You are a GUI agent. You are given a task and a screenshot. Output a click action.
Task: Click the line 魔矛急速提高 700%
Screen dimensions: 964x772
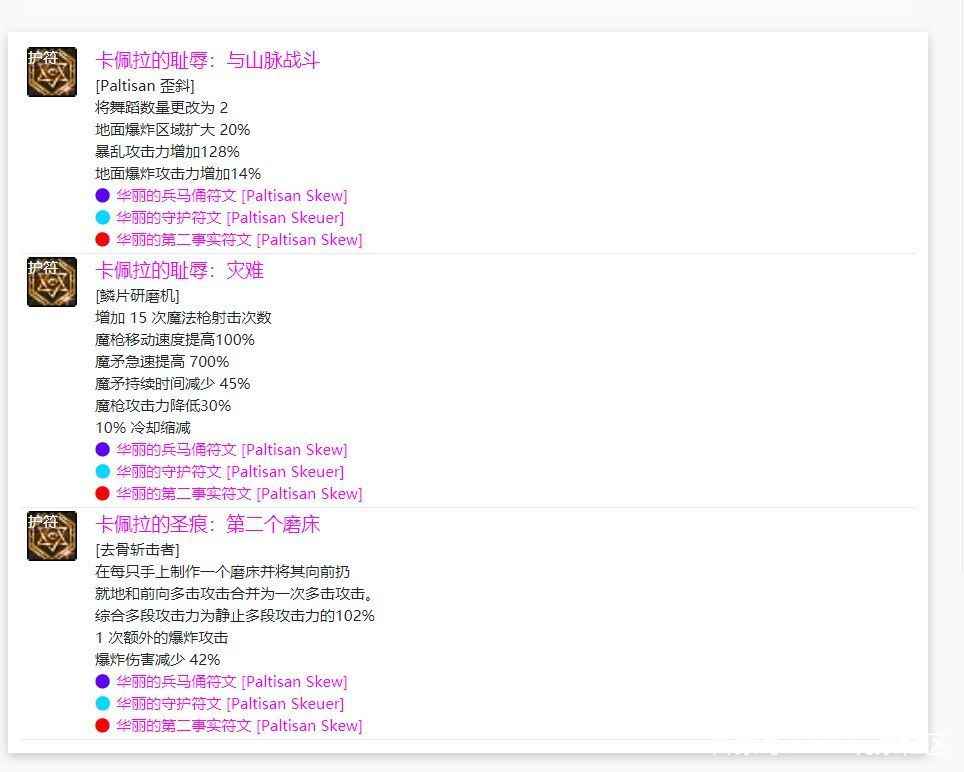162,362
